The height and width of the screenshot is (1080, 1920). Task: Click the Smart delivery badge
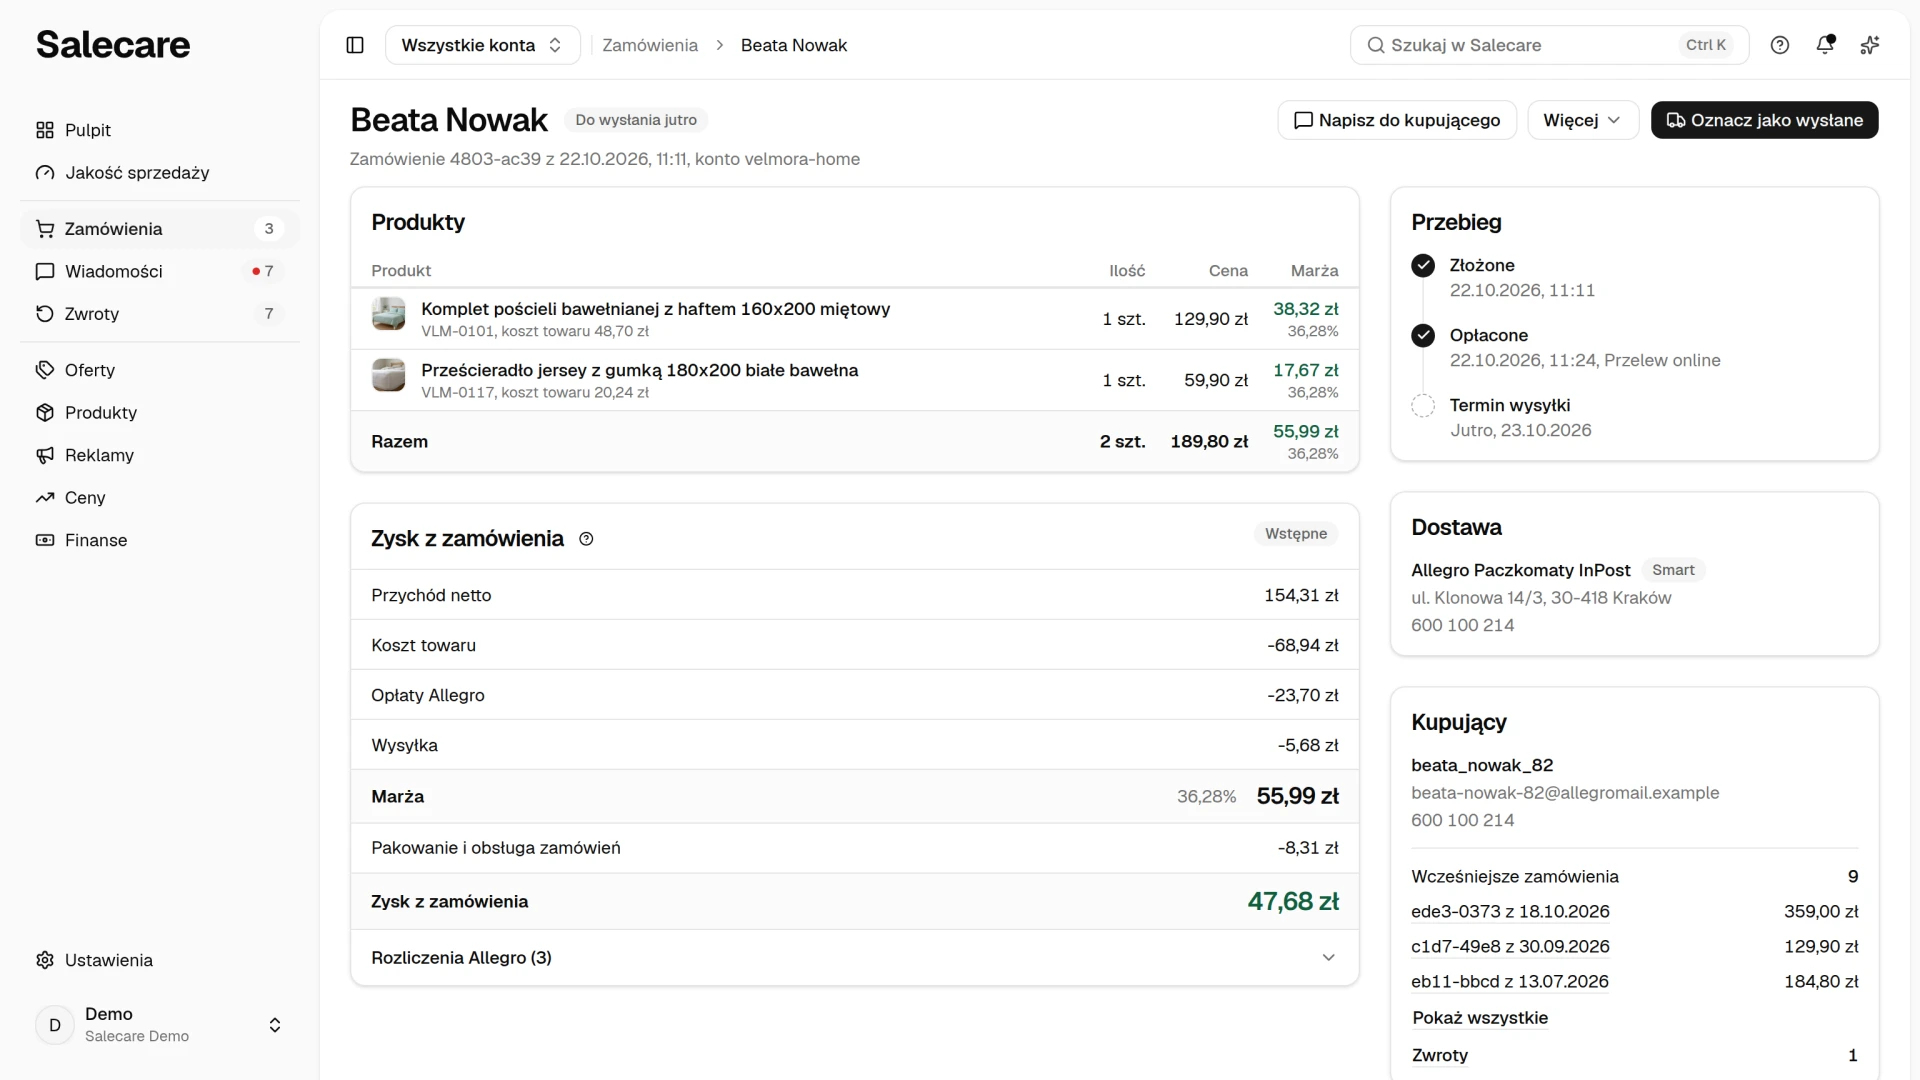click(x=1673, y=570)
